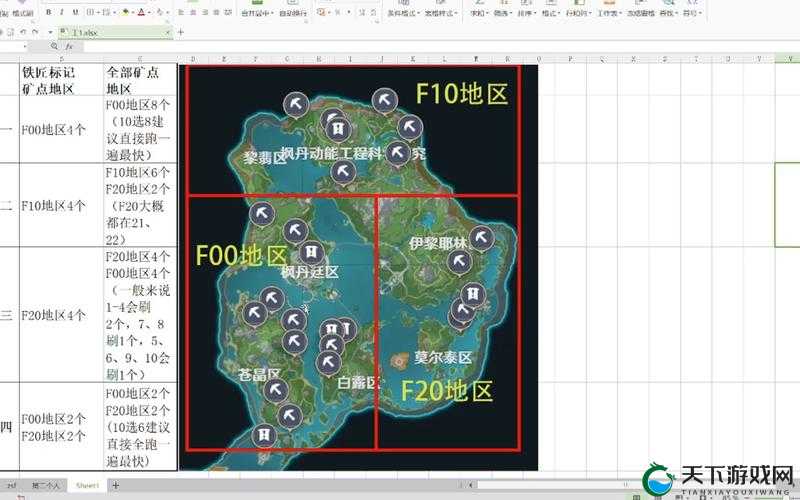Screen dimensions: 800x500
Task: Switch to the 第二个人 sheet tab
Action: pos(46,486)
